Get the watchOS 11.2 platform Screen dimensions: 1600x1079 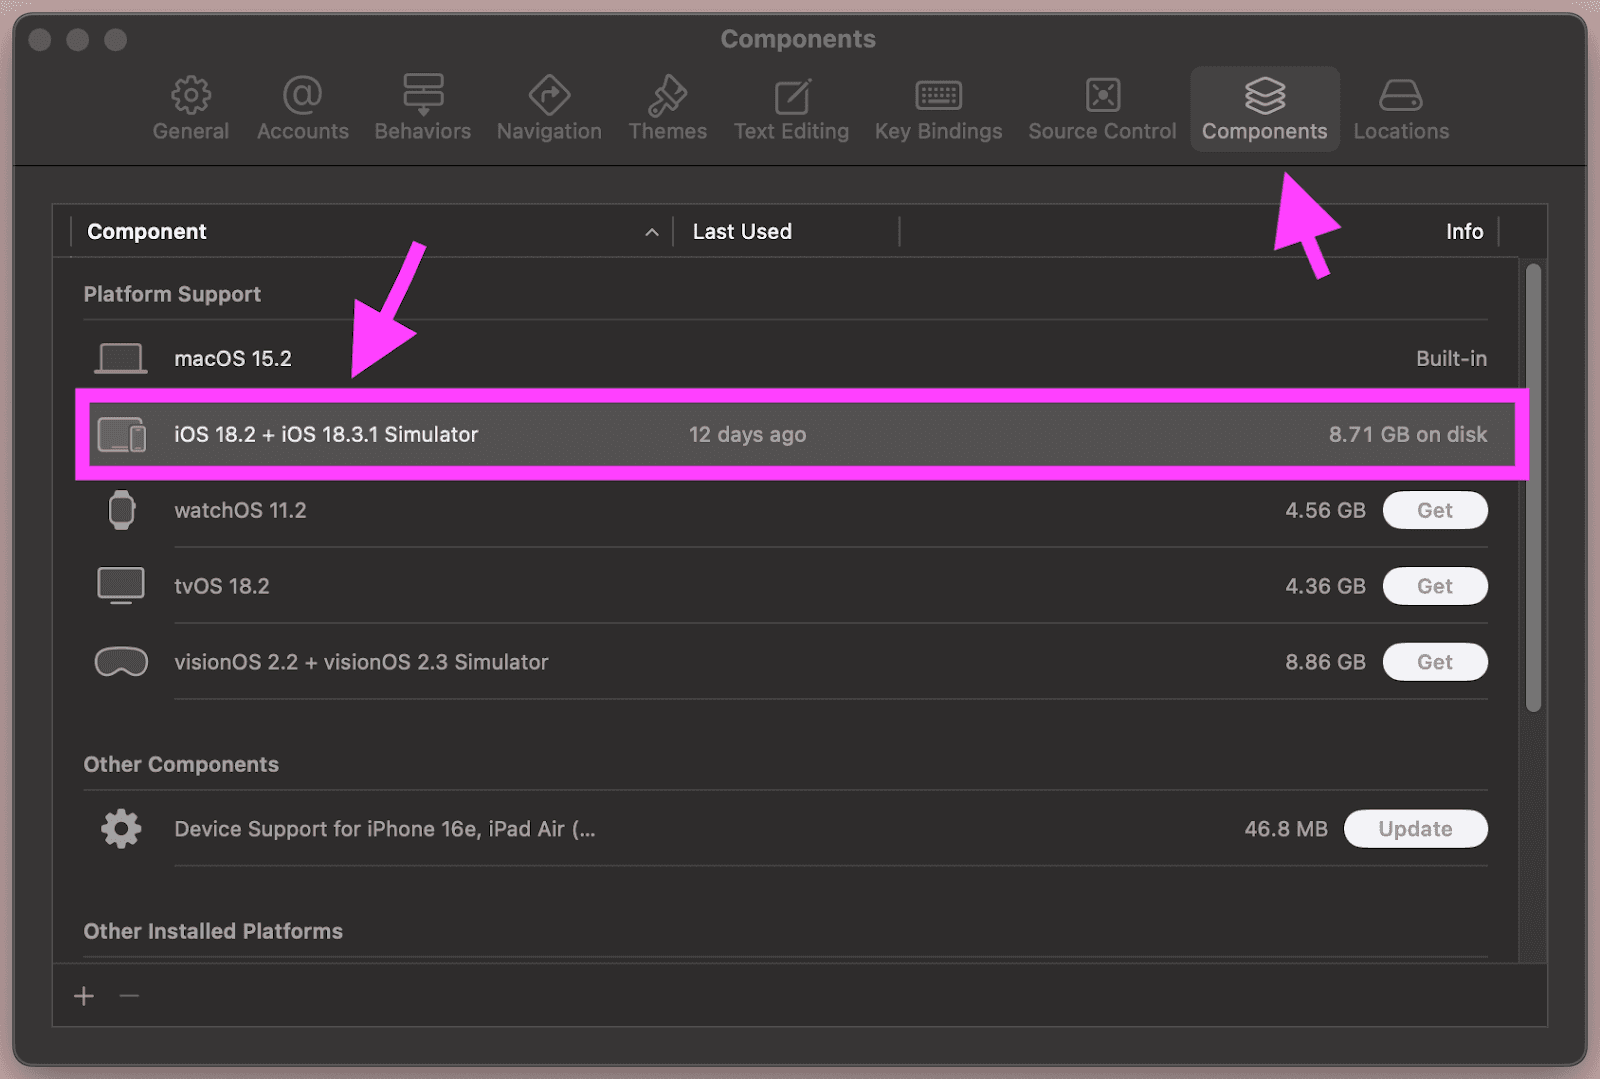point(1434,510)
